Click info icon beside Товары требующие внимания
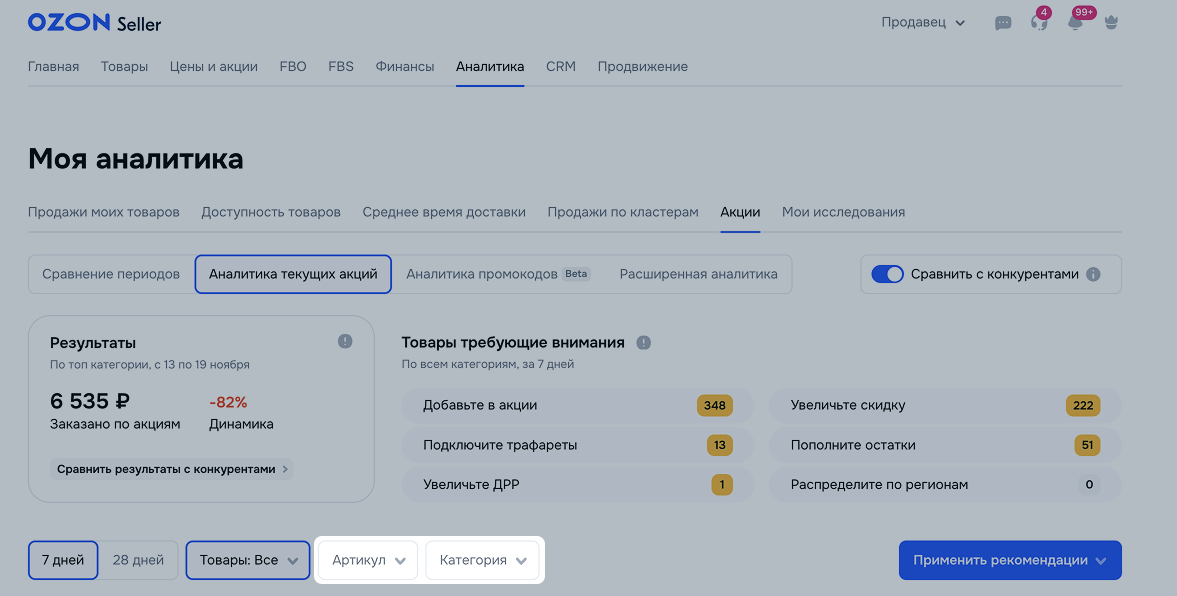Screen dimensions: 1177x596 (x=644, y=343)
